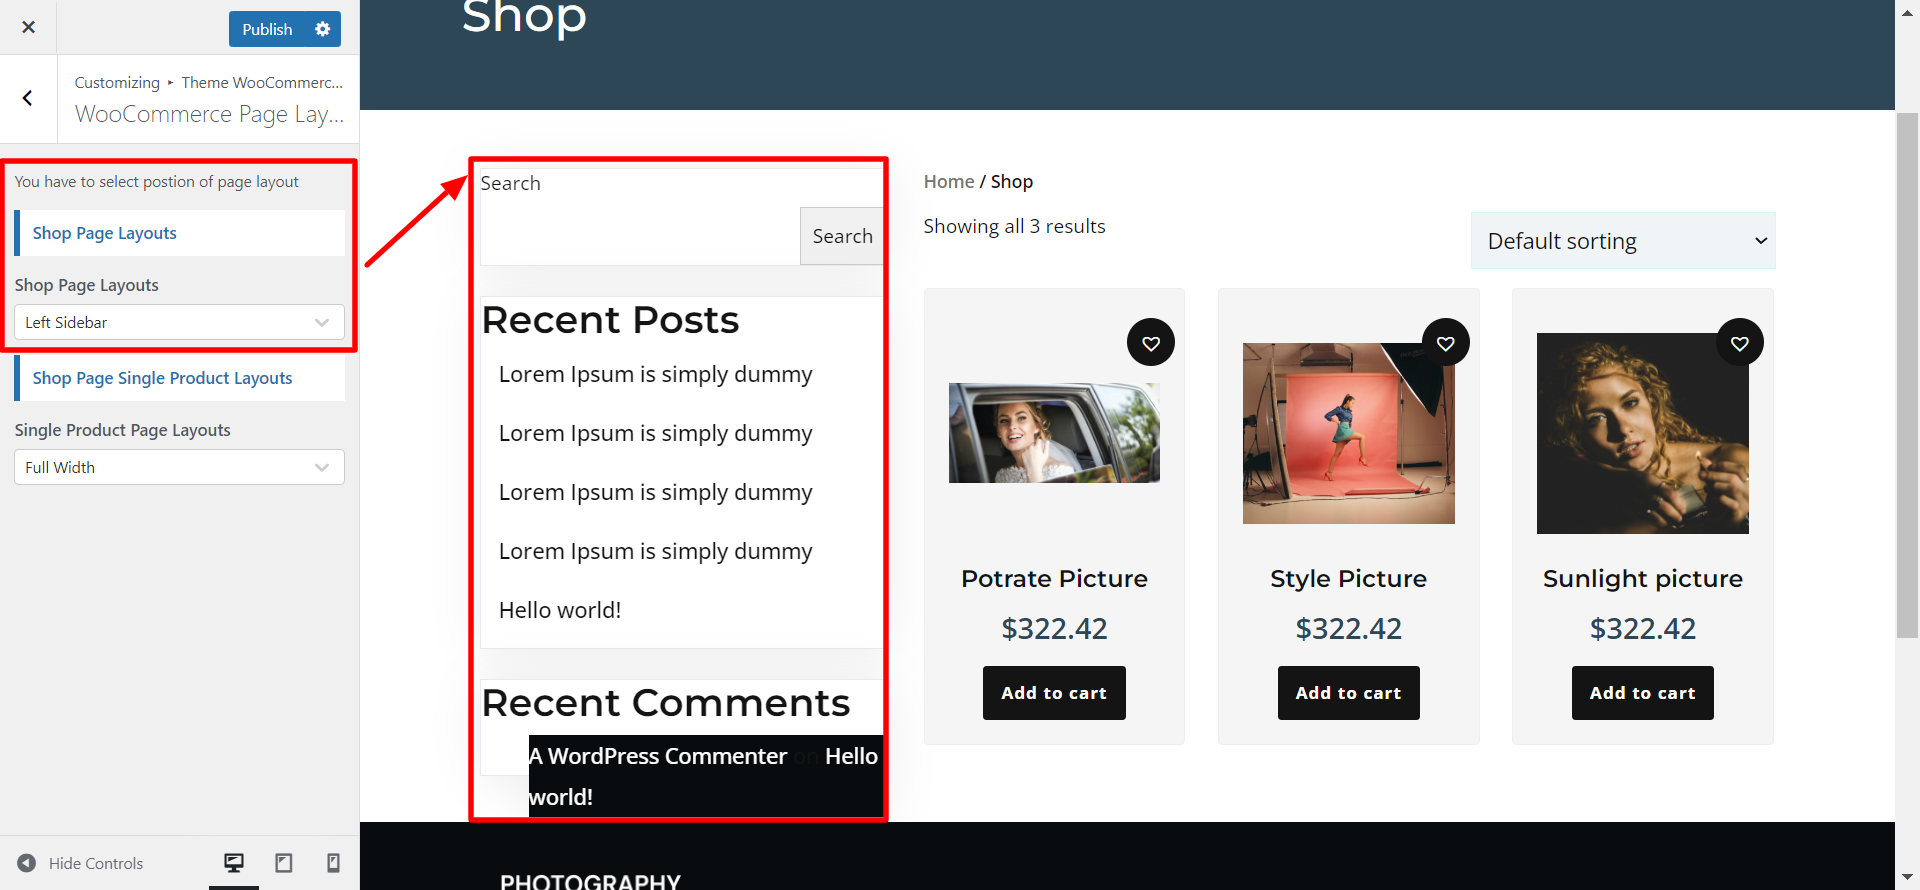This screenshot has height=890, width=1920.
Task: Expand the Default sorting dropdown
Action: click(x=1622, y=241)
